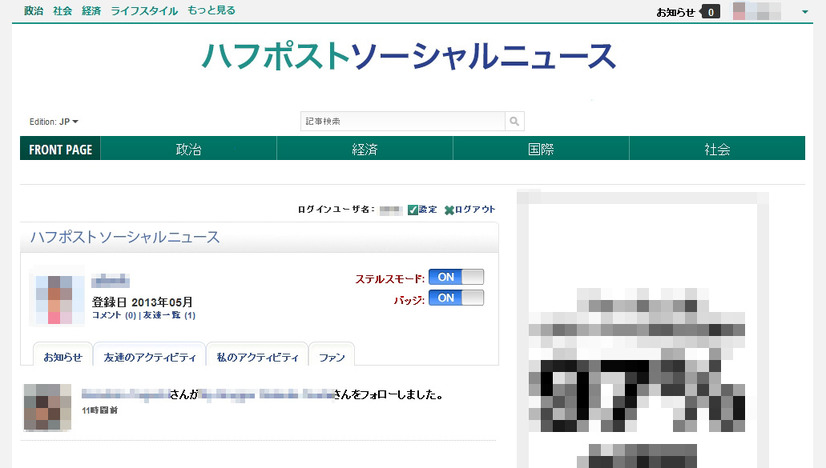This screenshot has width=826, height=468.
Task: Open 国際 in the green navigation bar
Action: coord(541,149)
